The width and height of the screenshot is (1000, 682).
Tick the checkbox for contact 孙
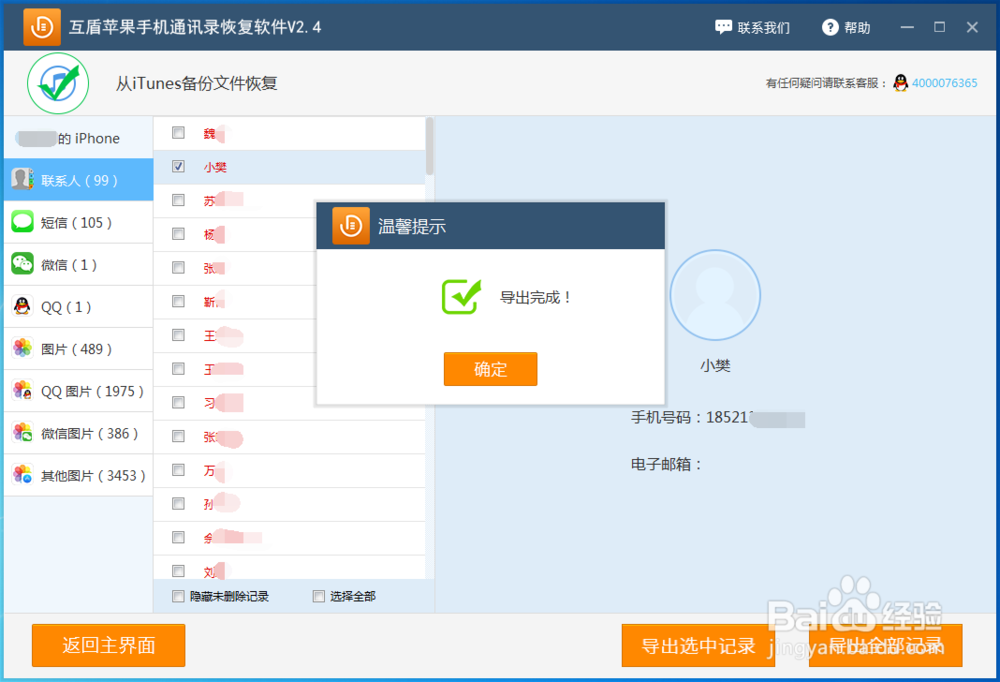pyautogui.click(x=179, y=504)
